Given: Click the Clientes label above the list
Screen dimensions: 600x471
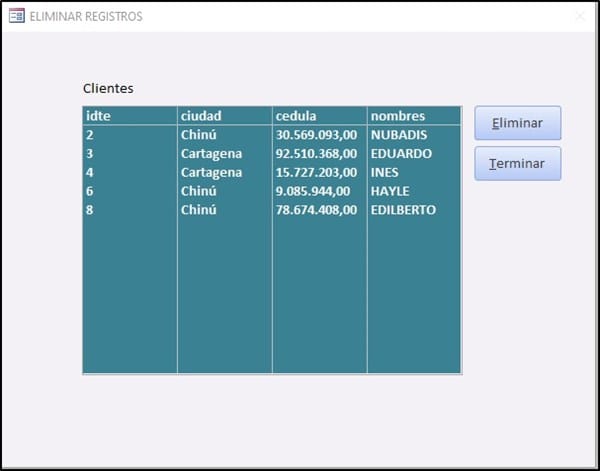Looking at the screenshot, I should 108,88.
